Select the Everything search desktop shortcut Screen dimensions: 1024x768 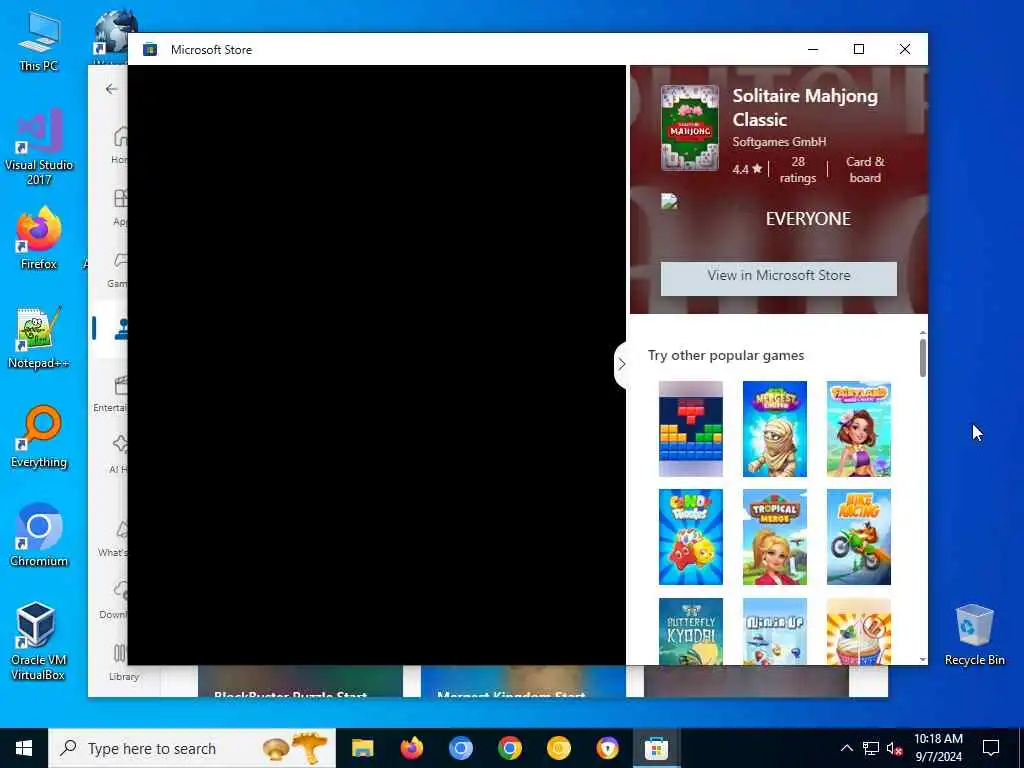tap(39, 437)
